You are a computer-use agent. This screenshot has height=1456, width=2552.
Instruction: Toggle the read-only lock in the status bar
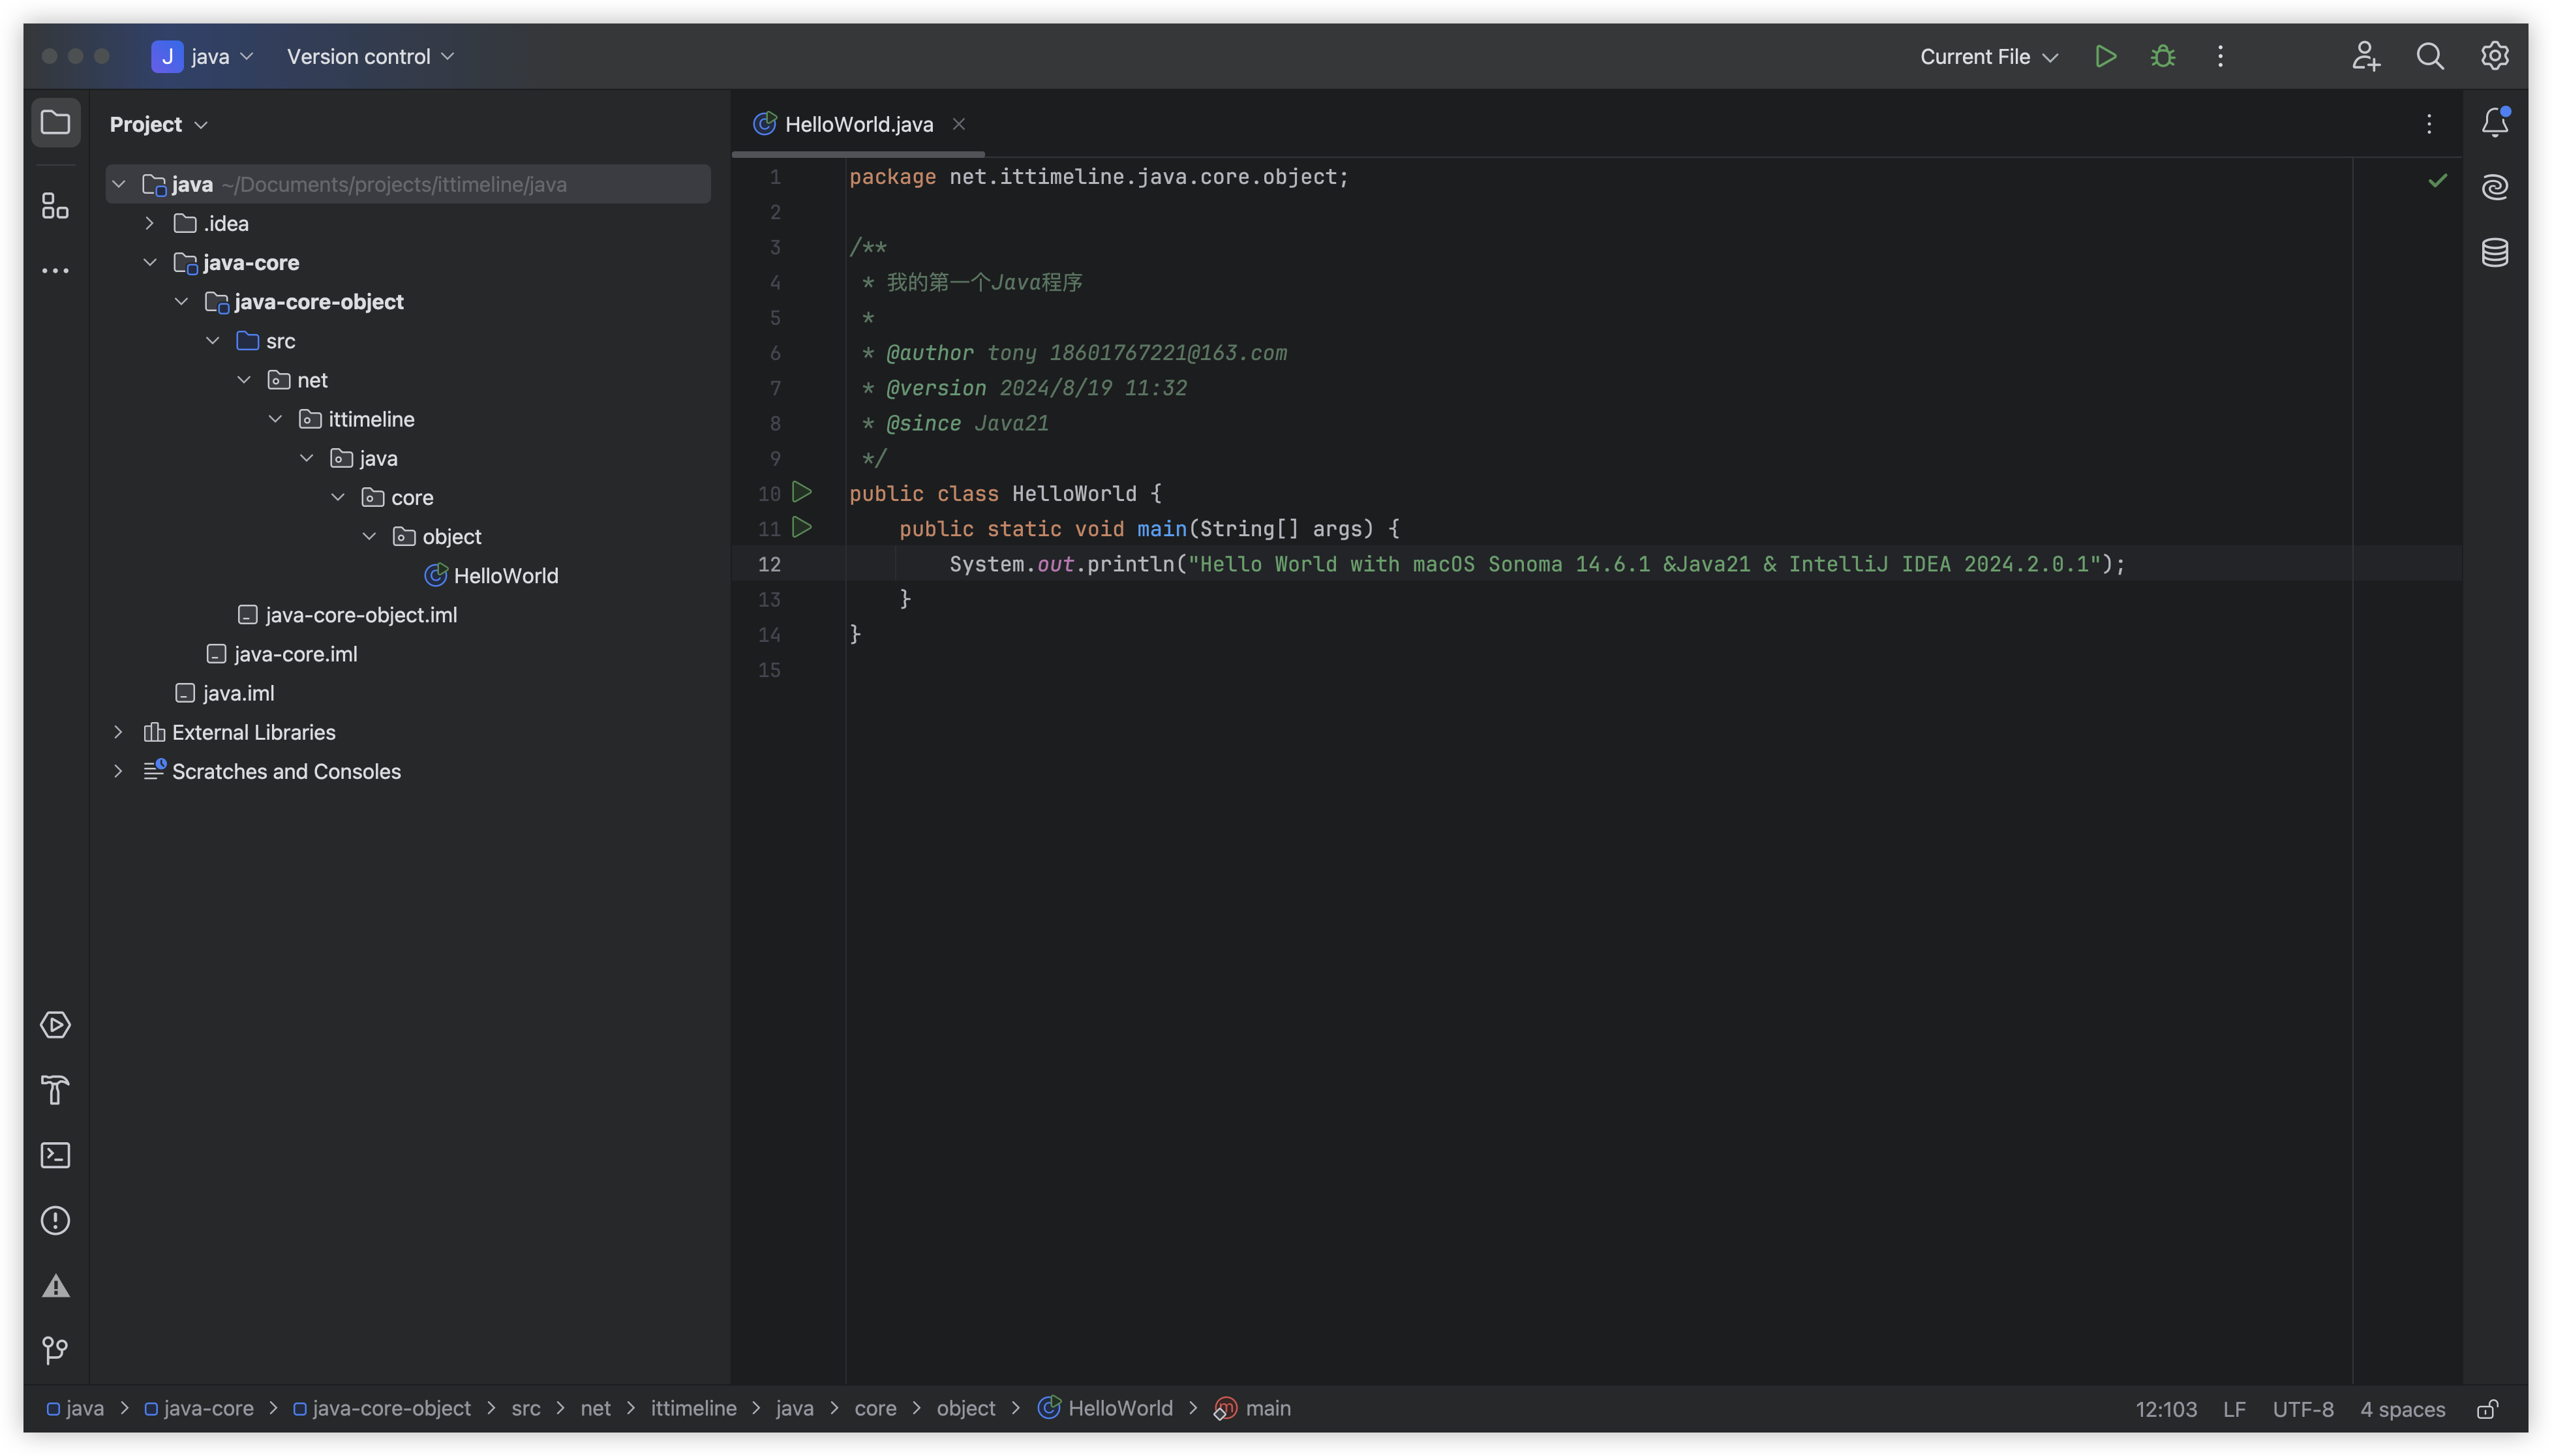click(x=2487, y=1409)
